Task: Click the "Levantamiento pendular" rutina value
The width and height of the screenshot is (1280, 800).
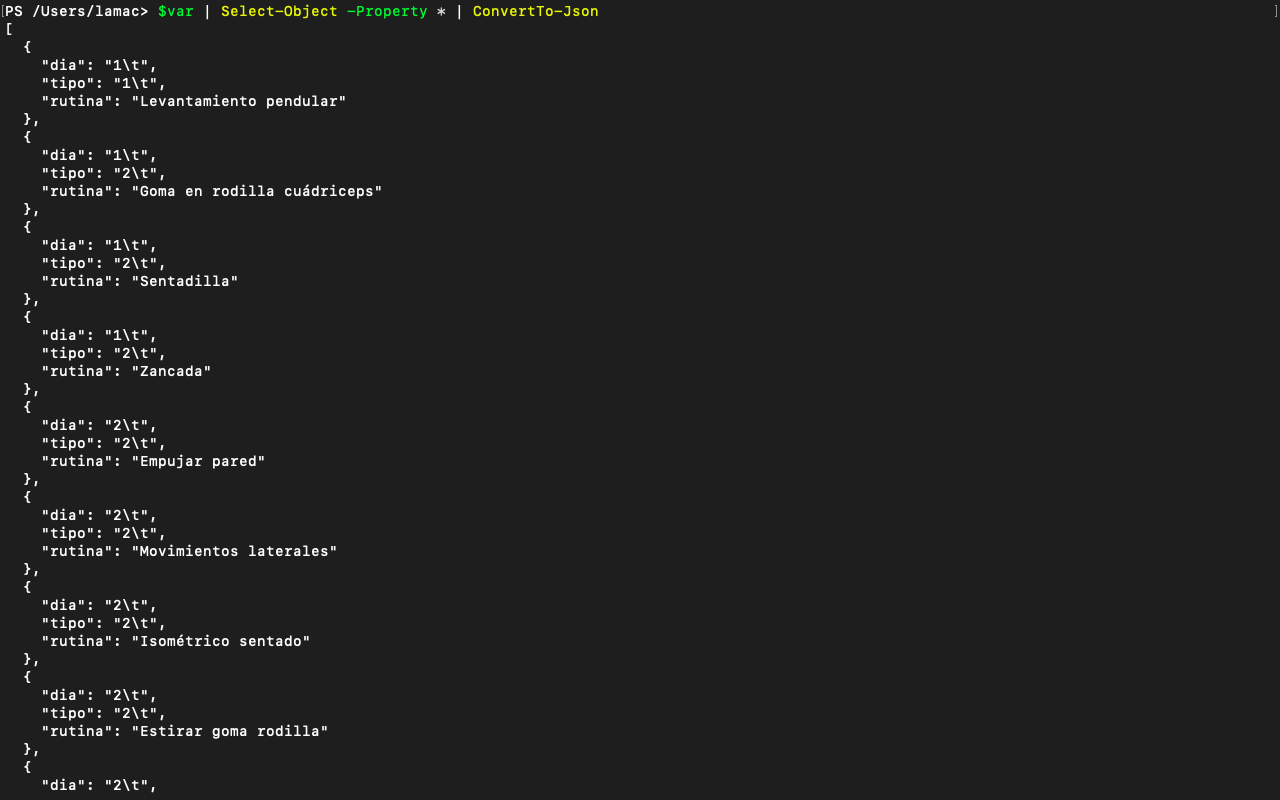Action: 239,101
